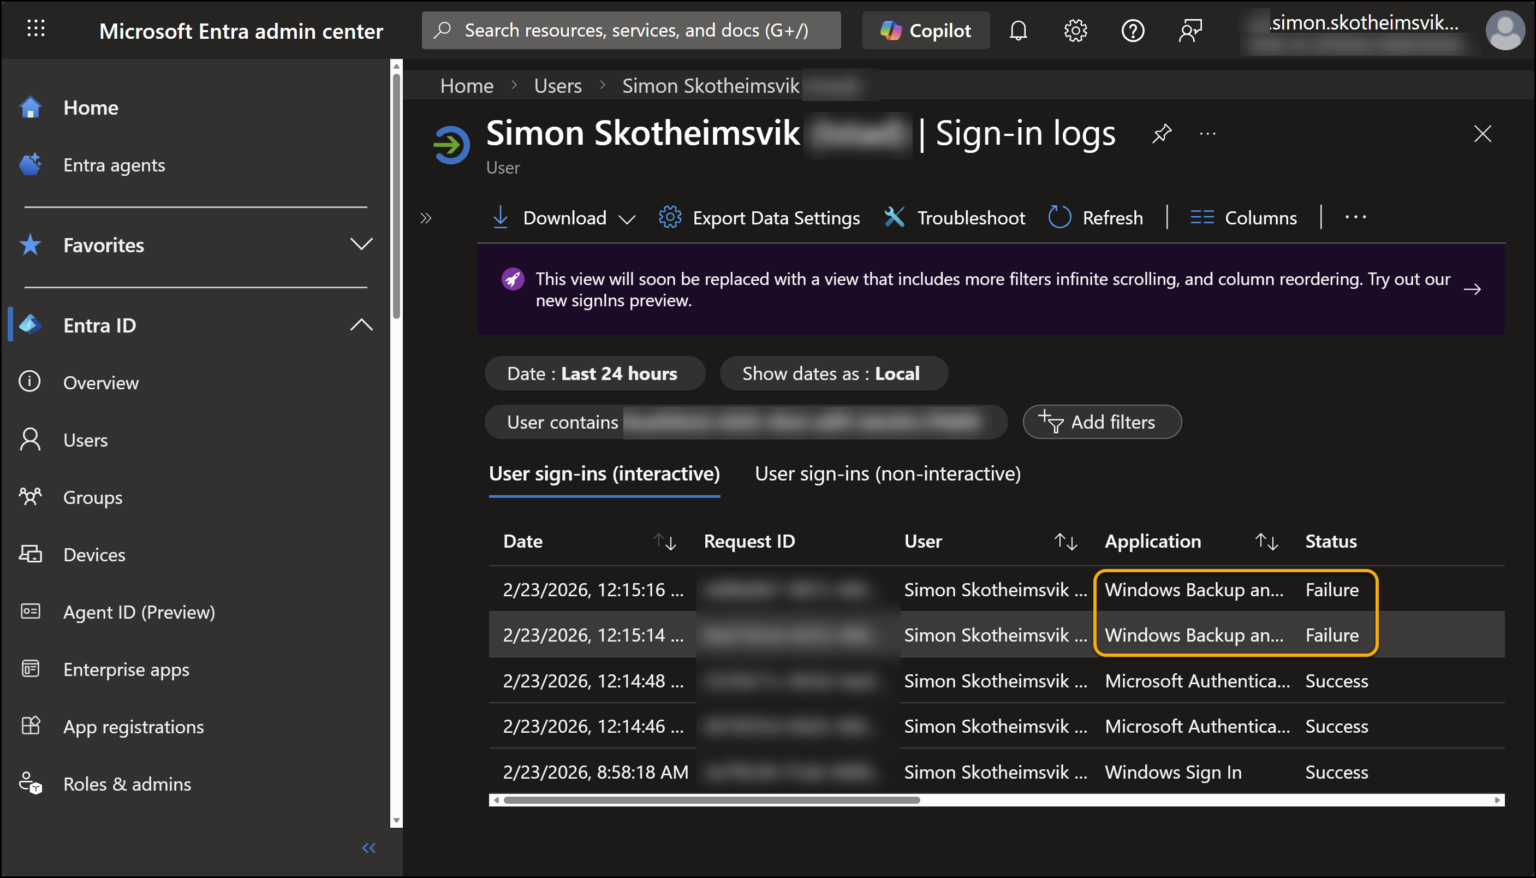Click the Home breadcrumb link

(x=467, y=86)
